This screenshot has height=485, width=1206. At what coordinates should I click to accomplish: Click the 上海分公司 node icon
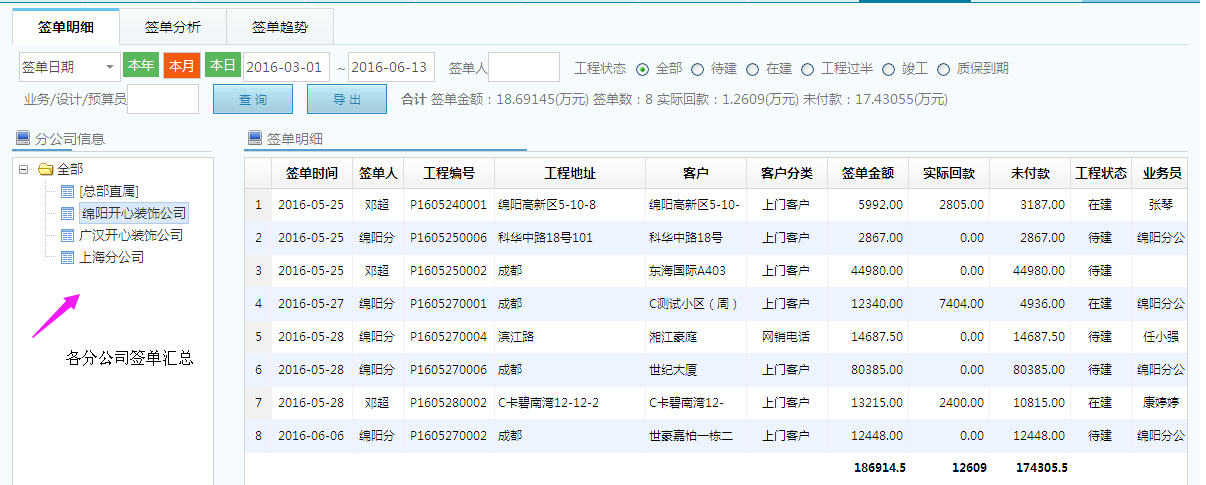67,257
